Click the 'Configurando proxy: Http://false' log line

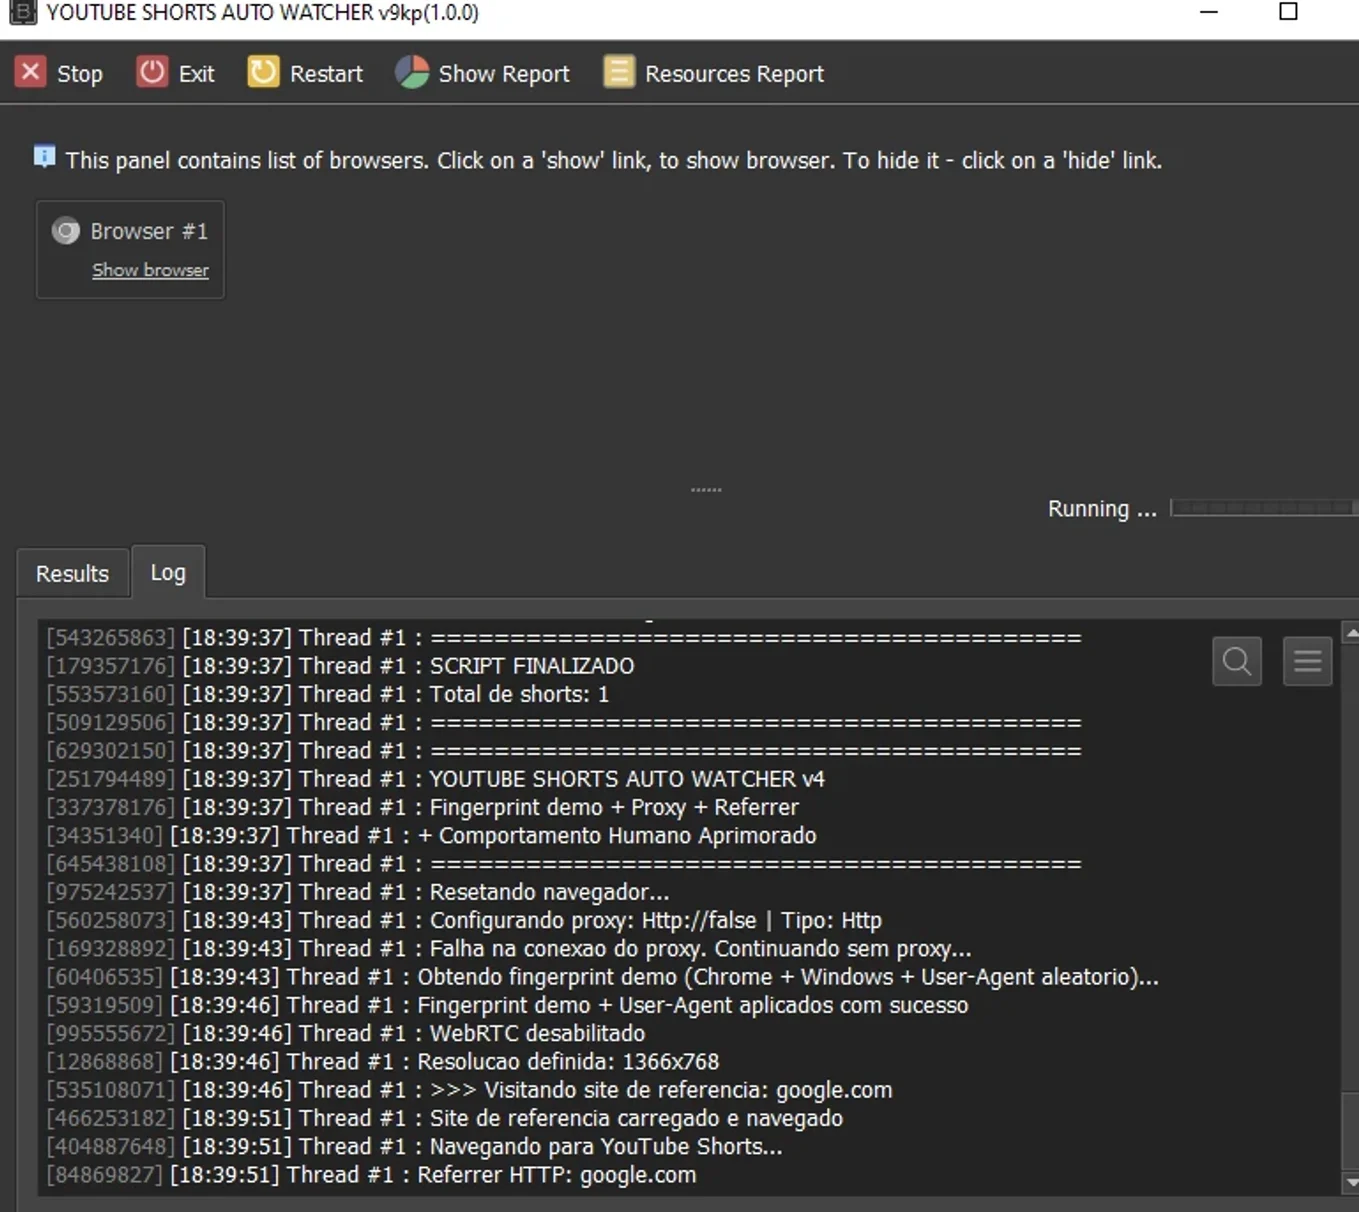click(656, 920)
